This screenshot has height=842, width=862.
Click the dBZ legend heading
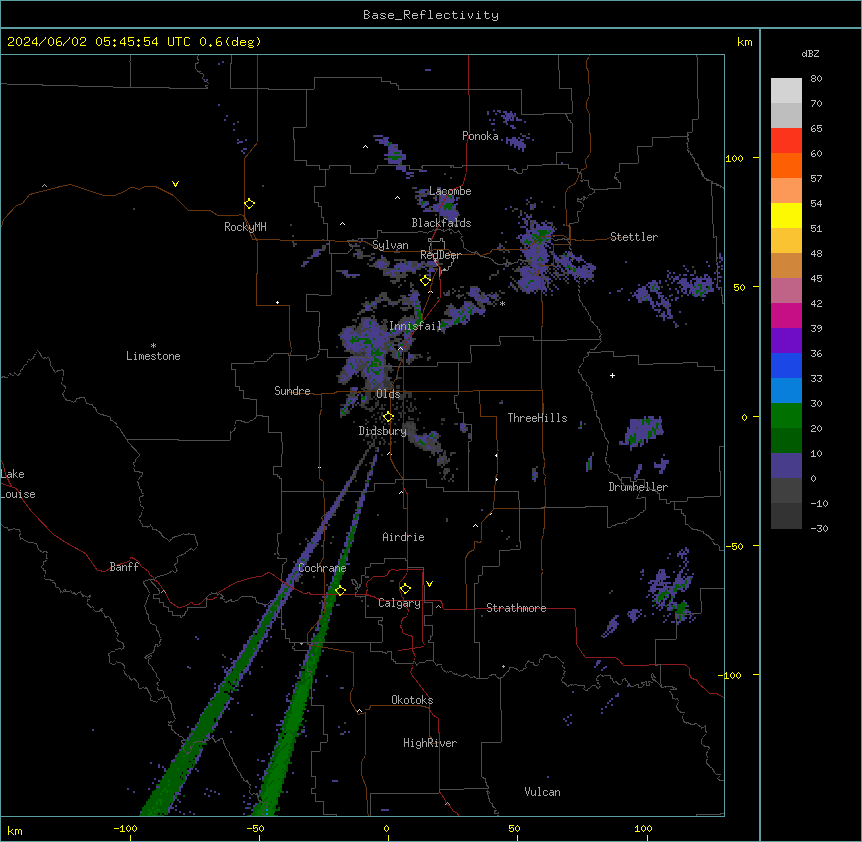coord(810,54)
